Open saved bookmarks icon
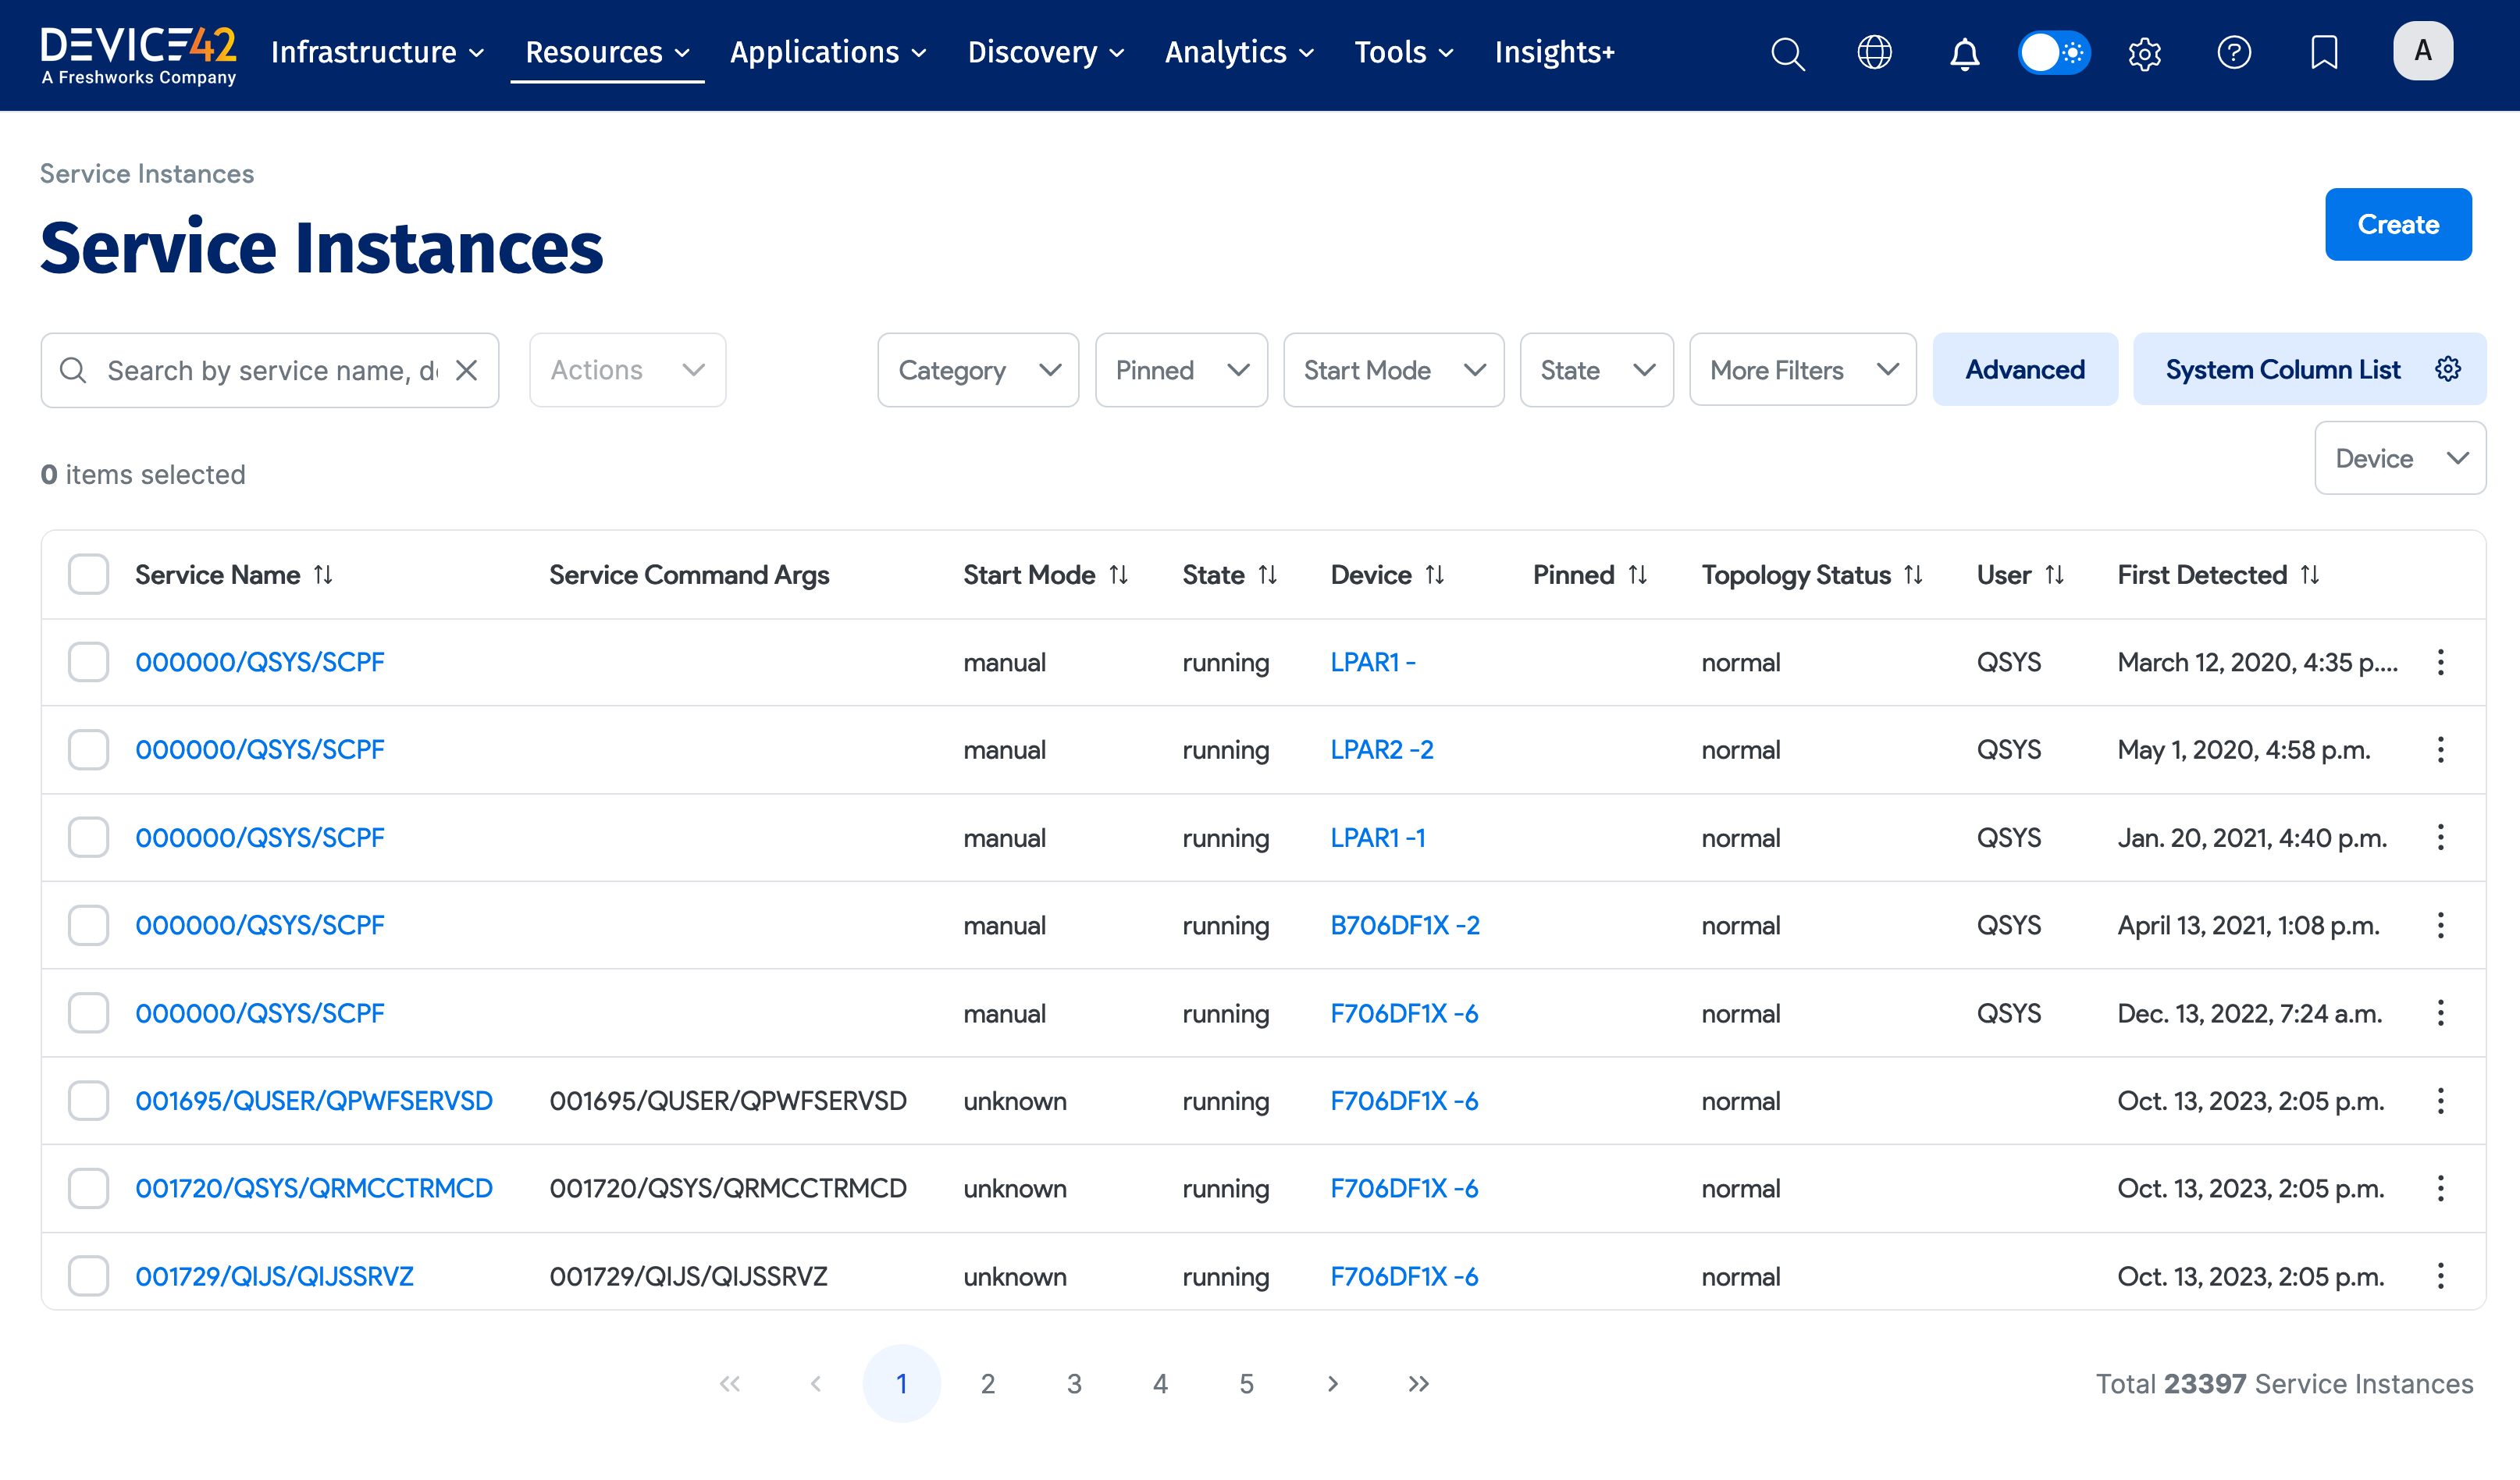Image resolution: width=2520 pixels, height=1480 pixels. pyautogui.click(x=2324, y=53)
